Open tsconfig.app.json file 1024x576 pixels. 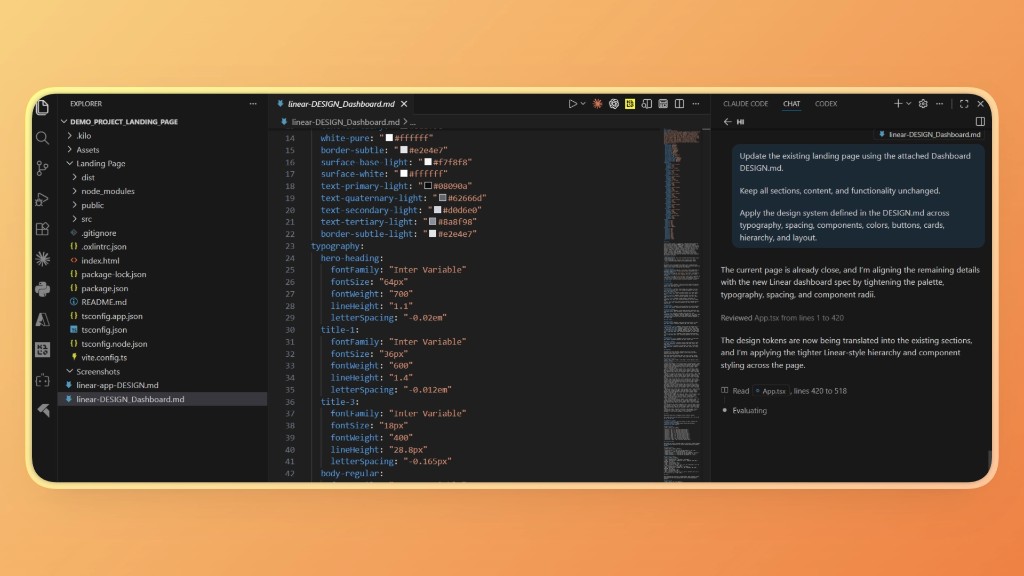112,316
